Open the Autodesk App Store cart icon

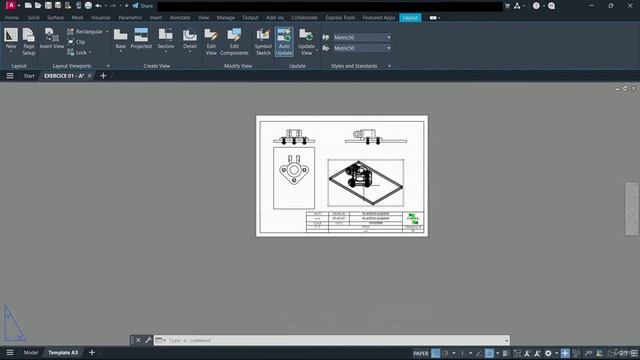tap(507, 6)
